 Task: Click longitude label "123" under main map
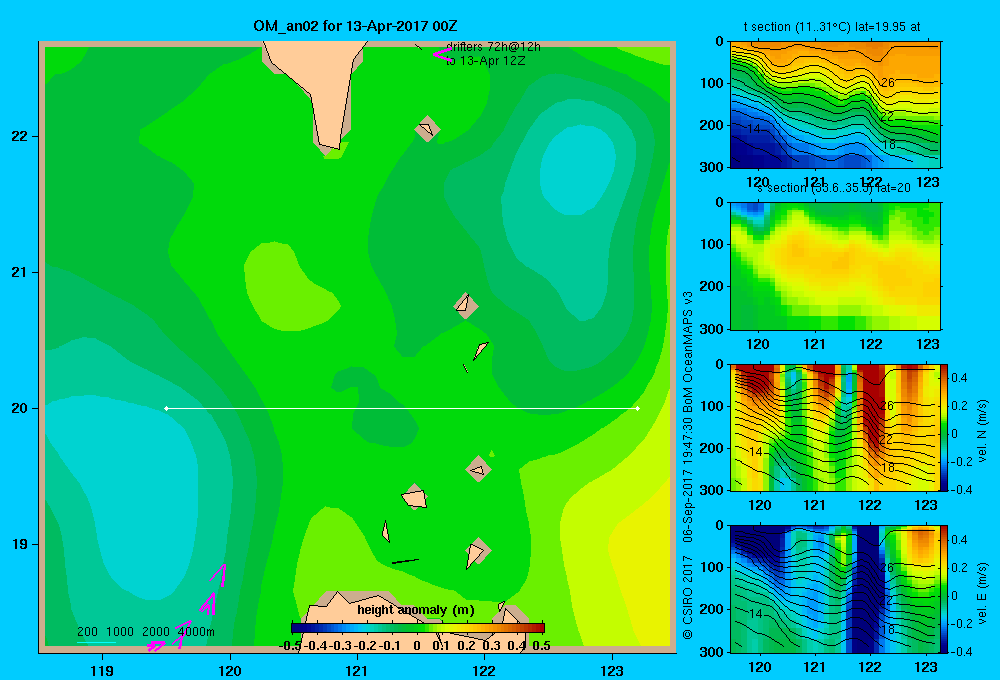tap(612, 670)
